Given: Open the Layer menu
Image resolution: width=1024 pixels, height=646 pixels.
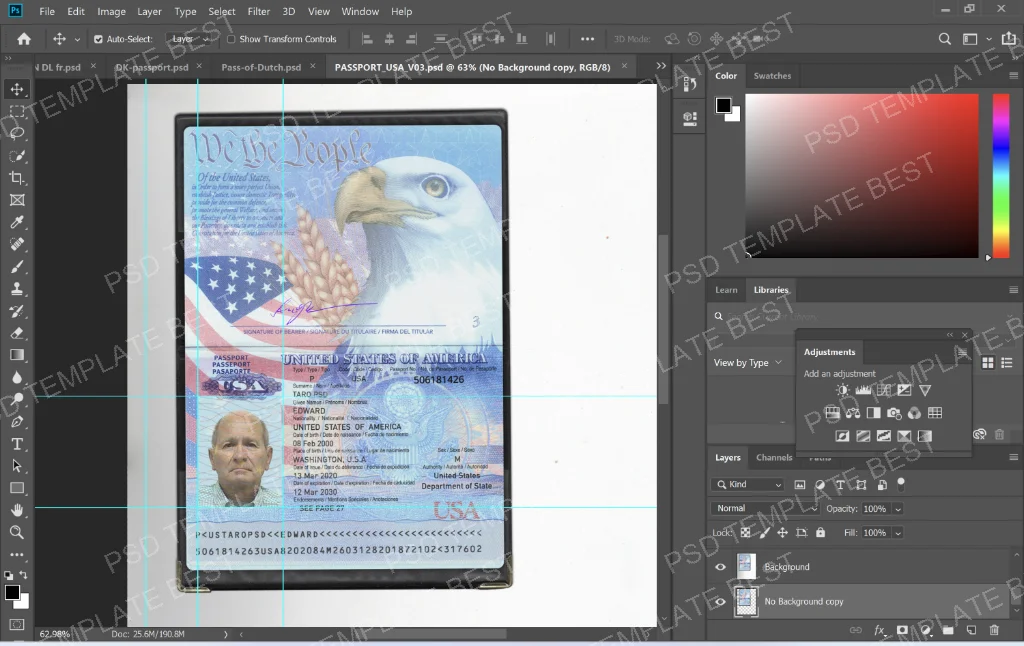Looking at the screenshot, I should pos(149,11).
